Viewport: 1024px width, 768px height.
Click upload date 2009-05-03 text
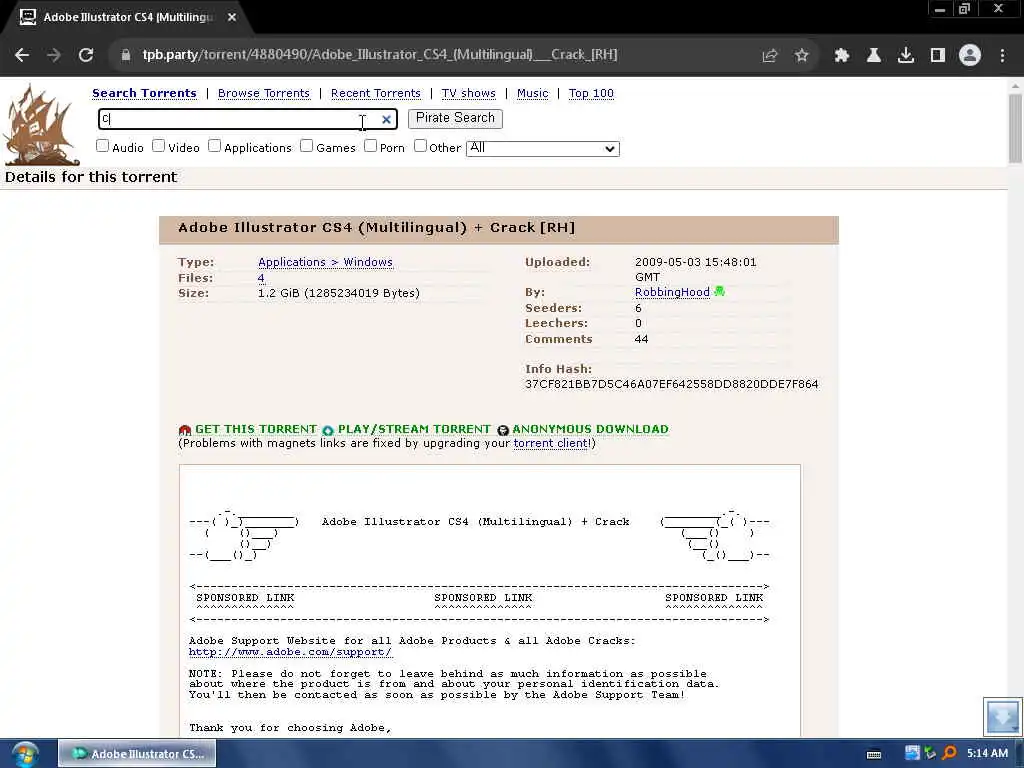click(696, 269)
